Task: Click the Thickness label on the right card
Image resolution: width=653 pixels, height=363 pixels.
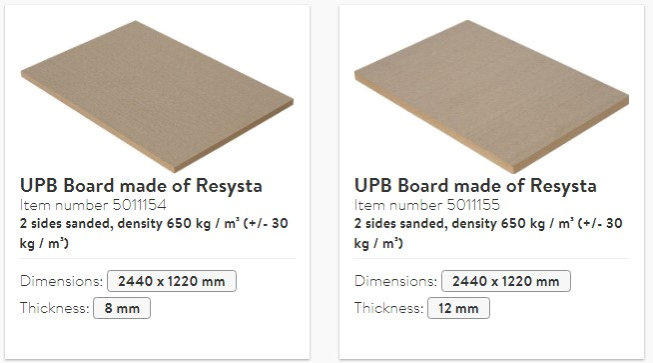Action: [389, 308]
